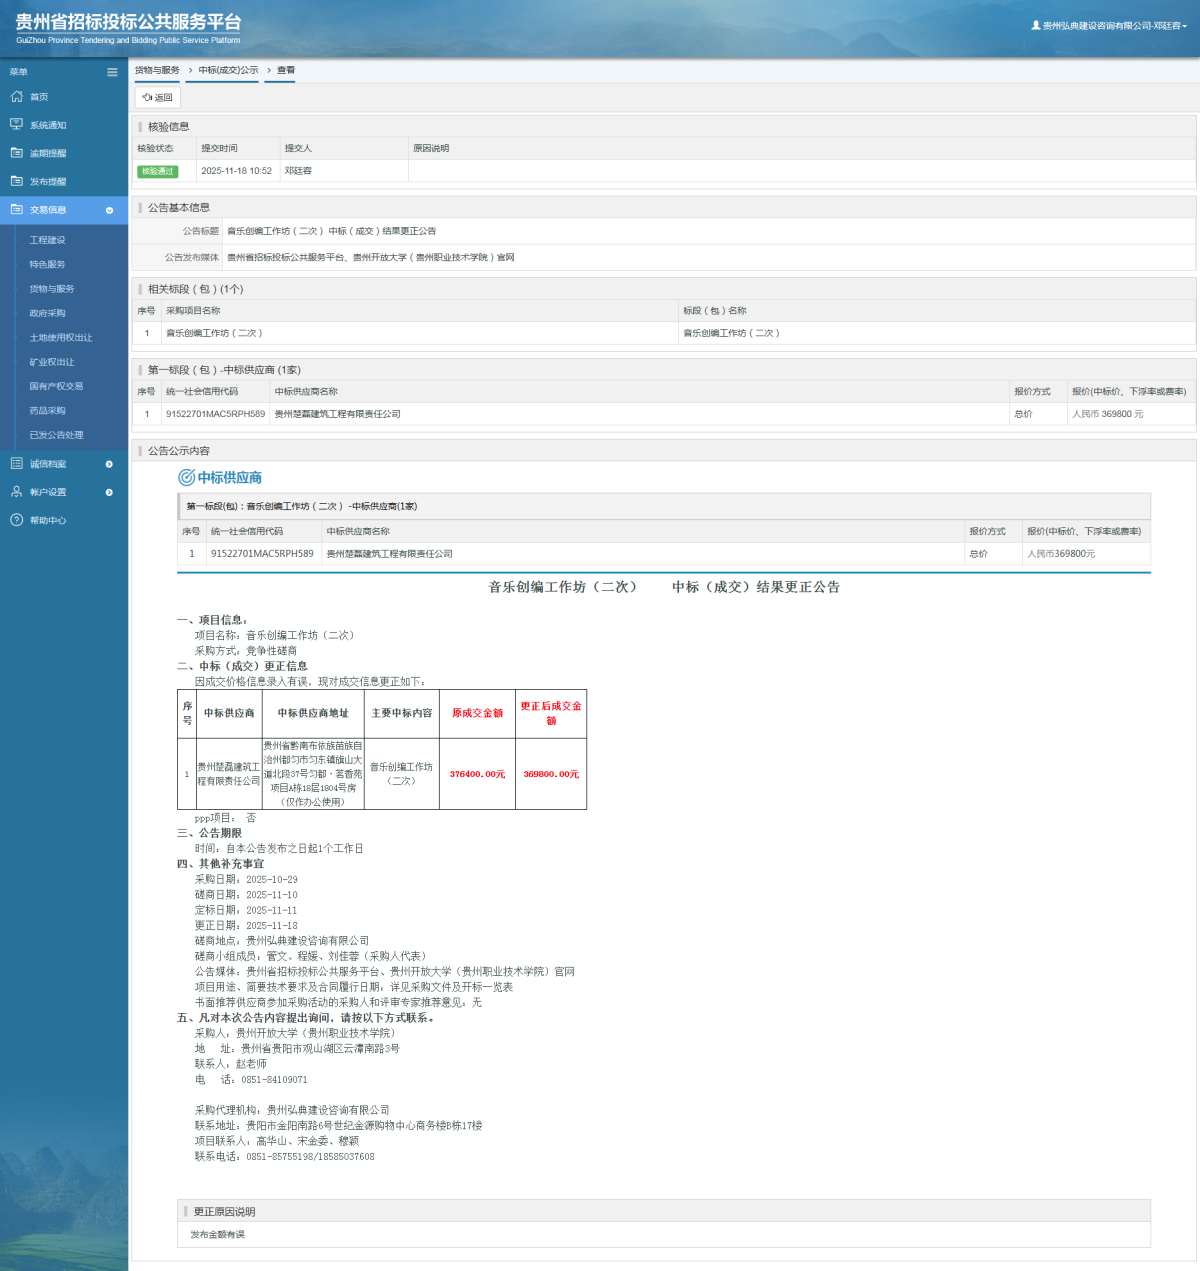Image resolution: width=1200 pixels, height=1271 pixels.
Task: Open 已发公告处理 sidebar item
Action: pos(56,435)
